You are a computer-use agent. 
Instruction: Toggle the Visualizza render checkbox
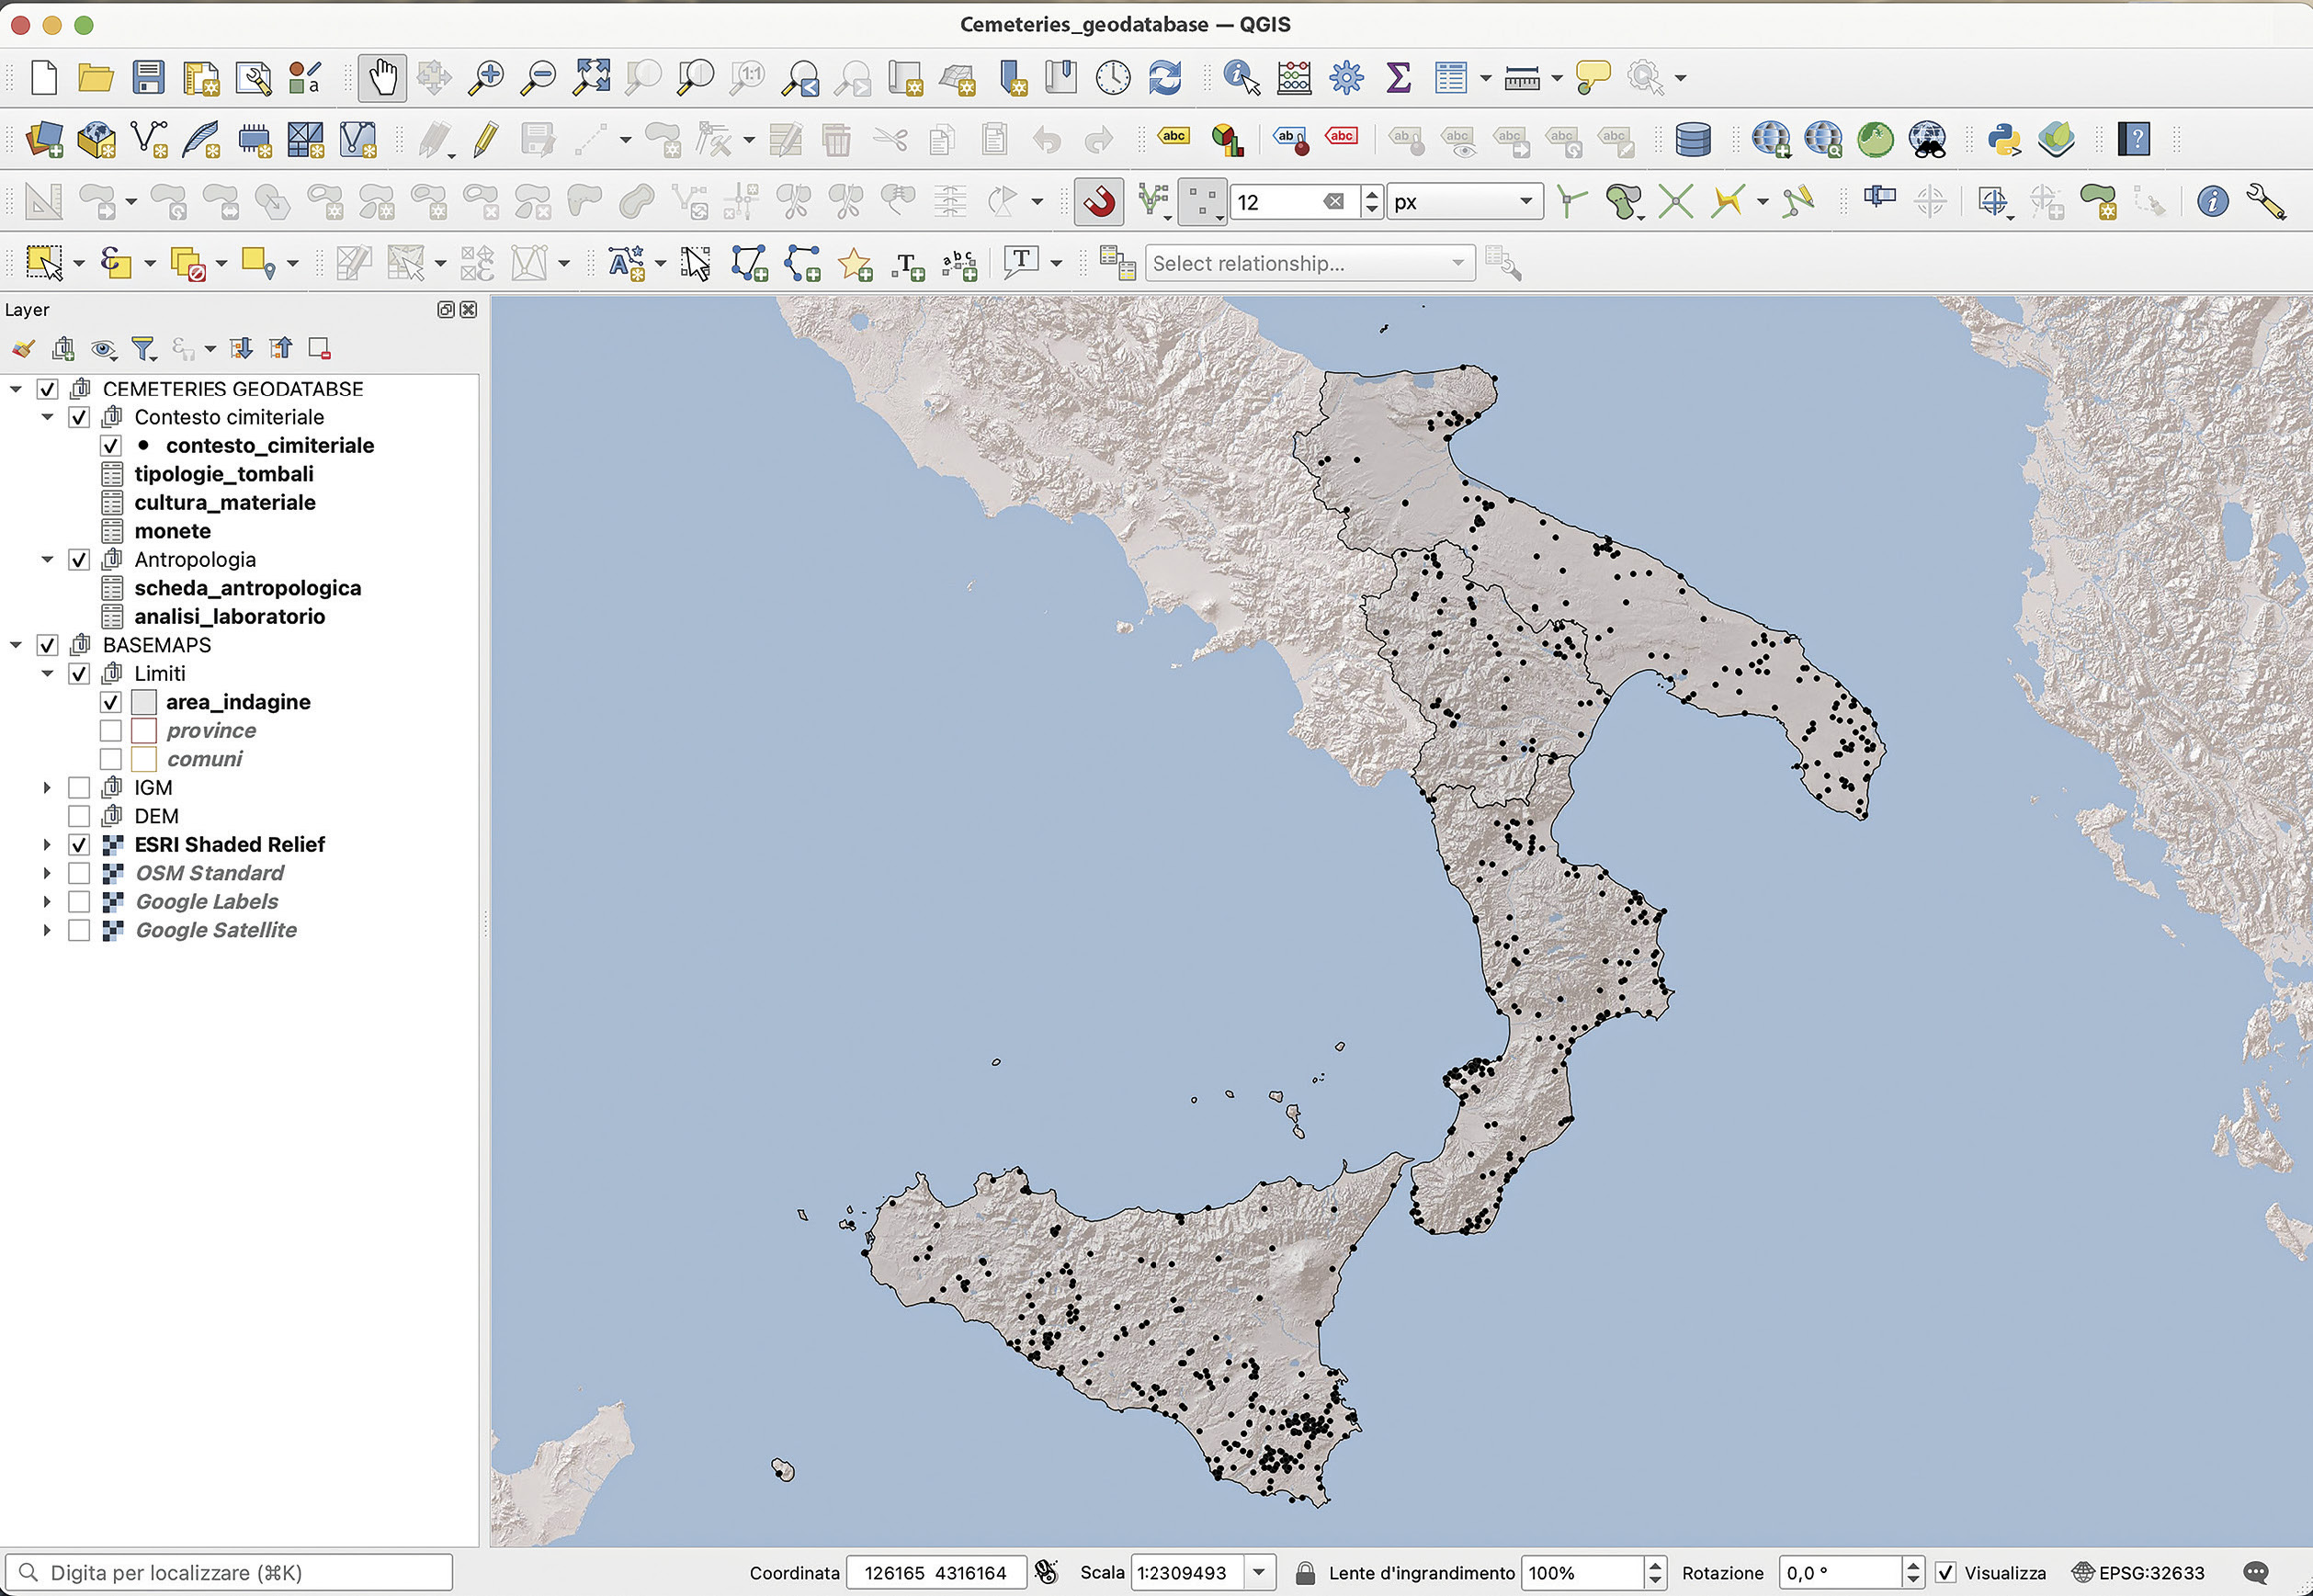(1945, 1573)
